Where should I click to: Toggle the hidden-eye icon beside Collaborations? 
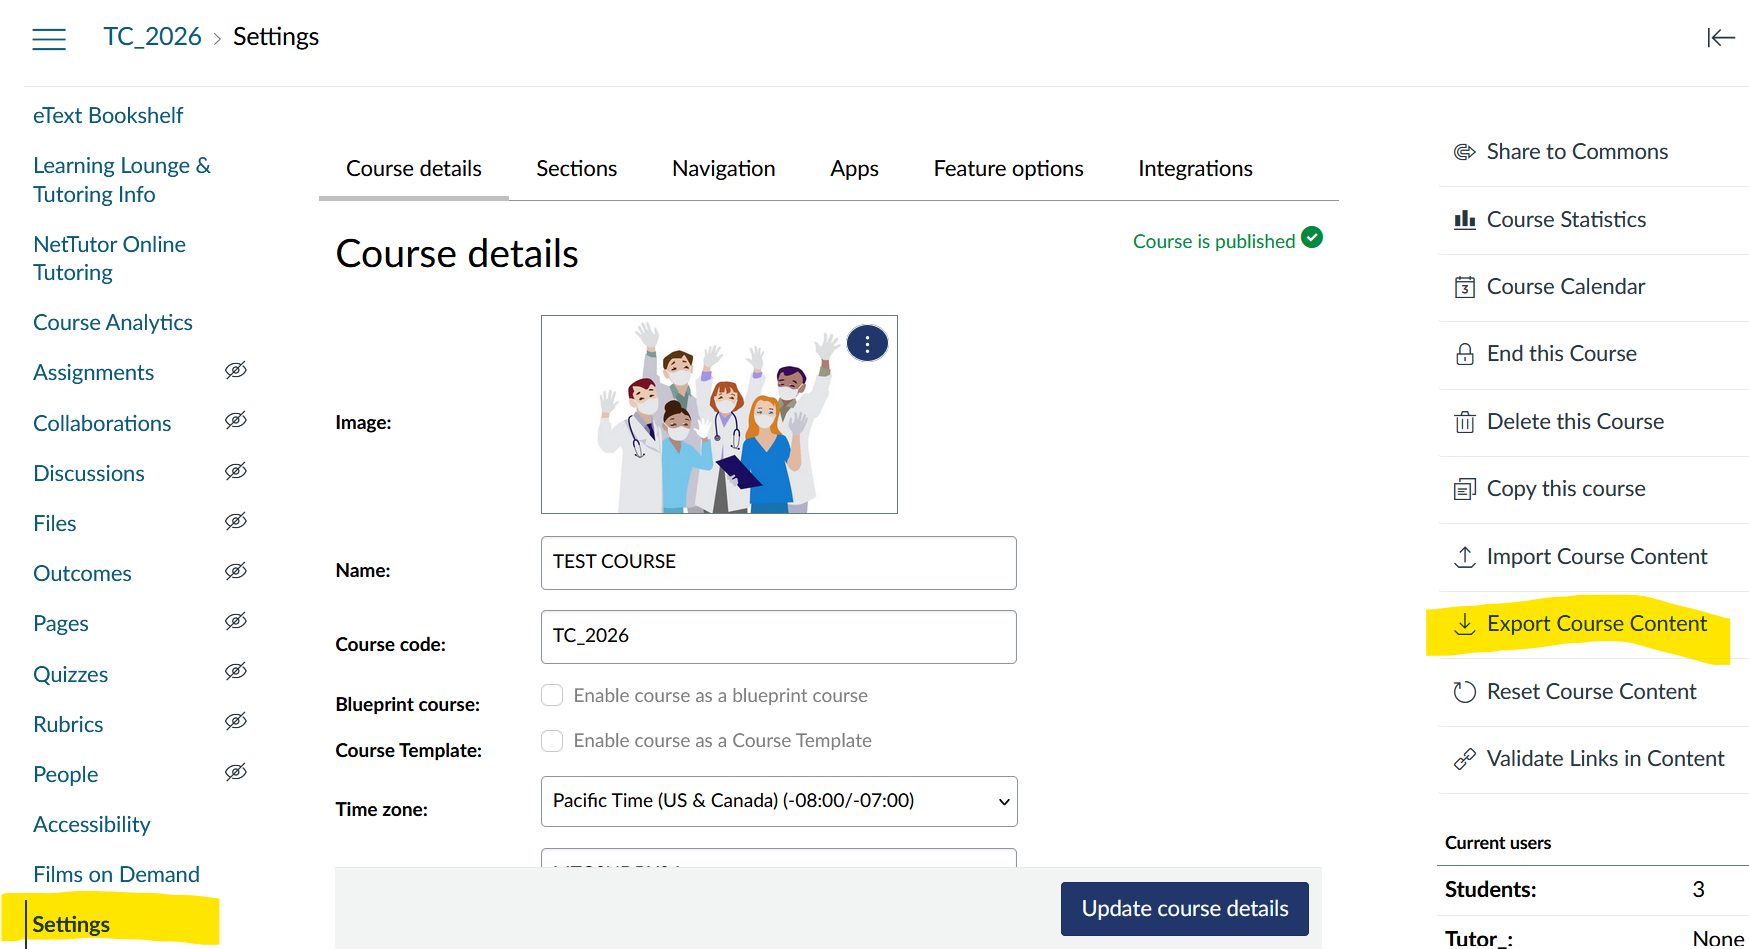pyautogui.click(x=236, y=420)
